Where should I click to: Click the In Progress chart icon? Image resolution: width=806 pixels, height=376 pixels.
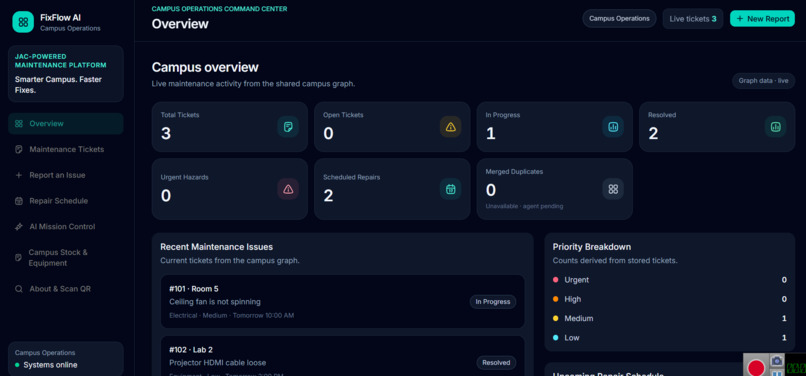click(613, 127)
